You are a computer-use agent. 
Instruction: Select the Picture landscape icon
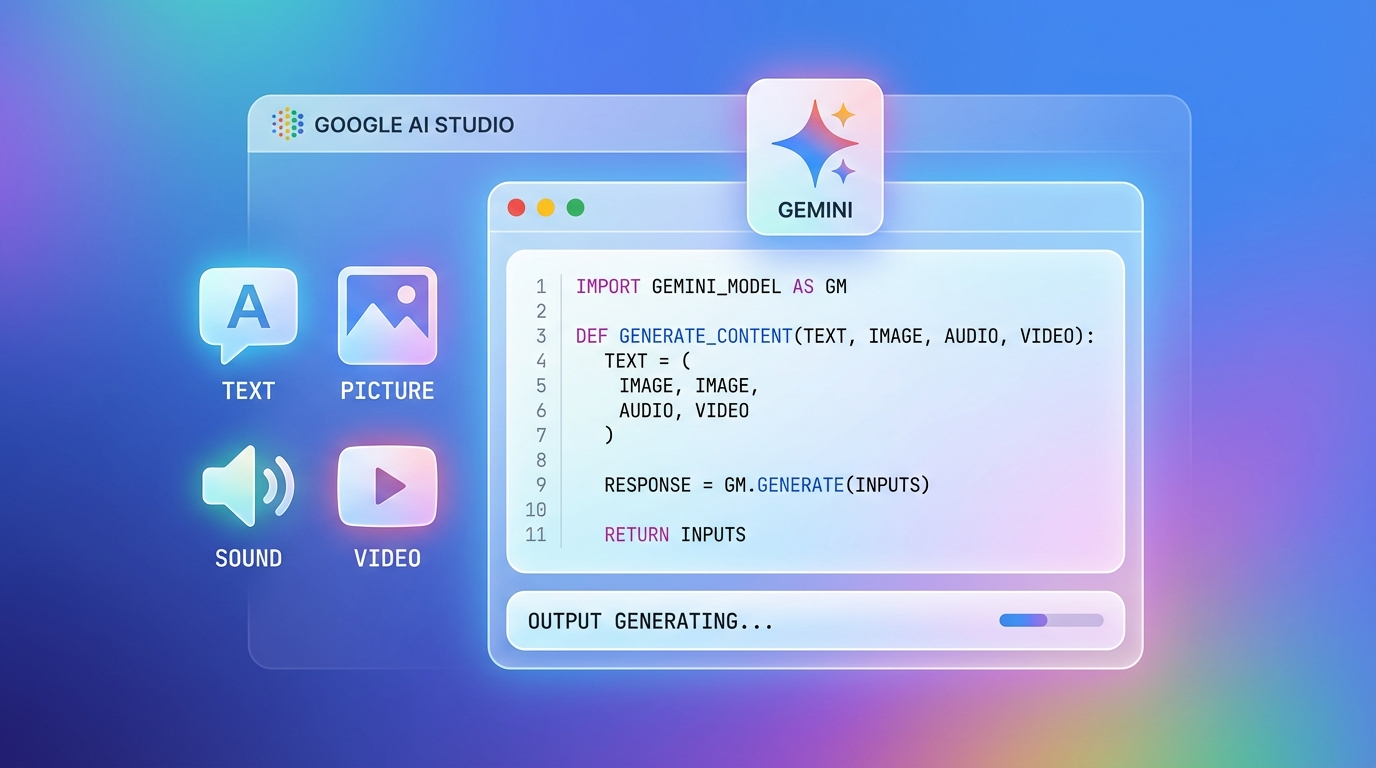pyautogui.click(x=387, y=315)
